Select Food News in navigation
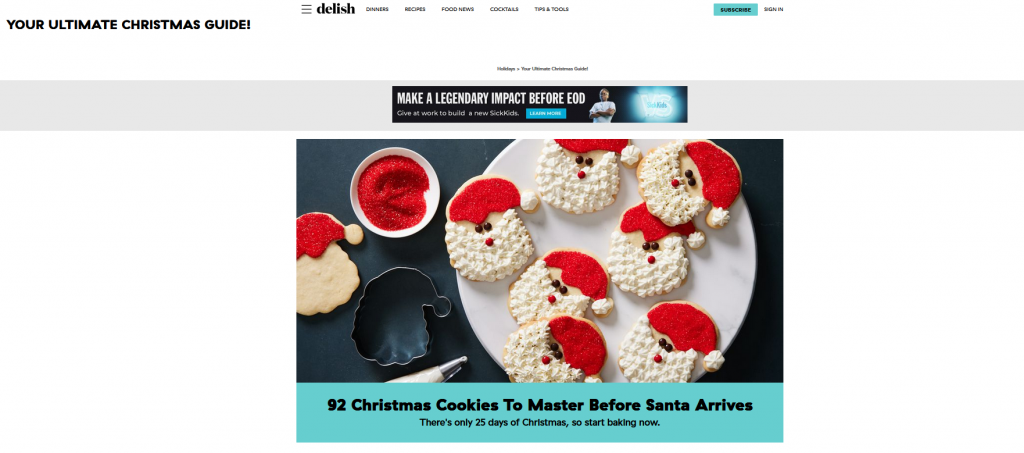Image resolution: width=1024 pixels, height=453 pixels. point(458,9)
